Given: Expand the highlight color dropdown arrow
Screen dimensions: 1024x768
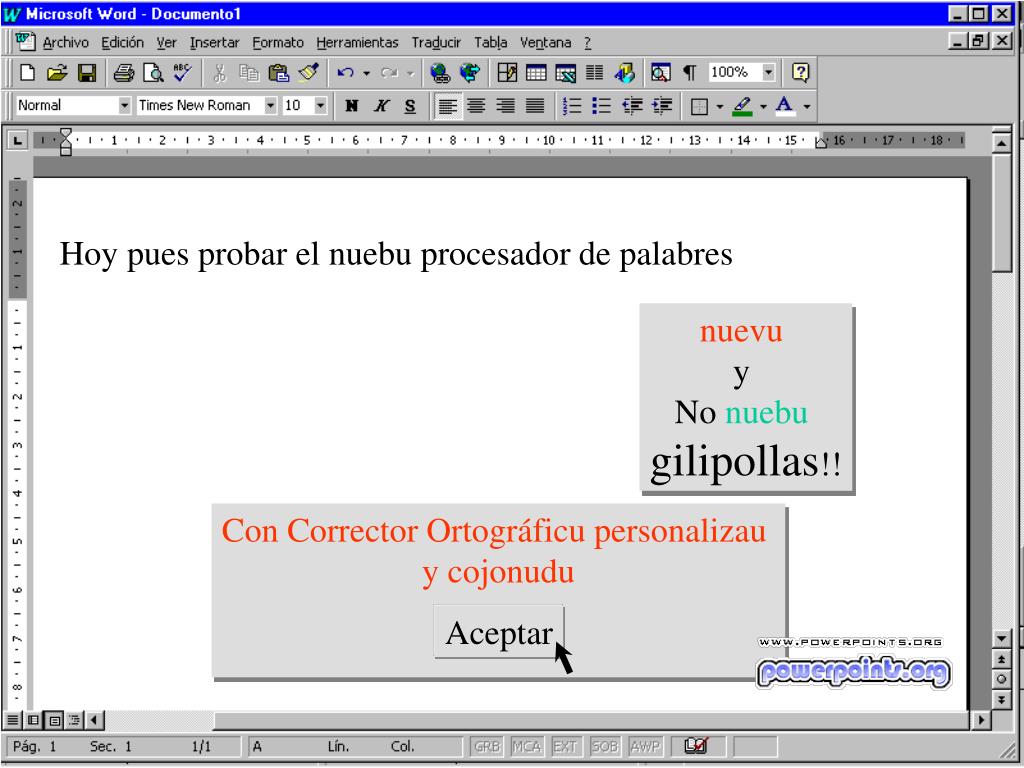Looking at the screenshot, I should click(x=763, y=106).
